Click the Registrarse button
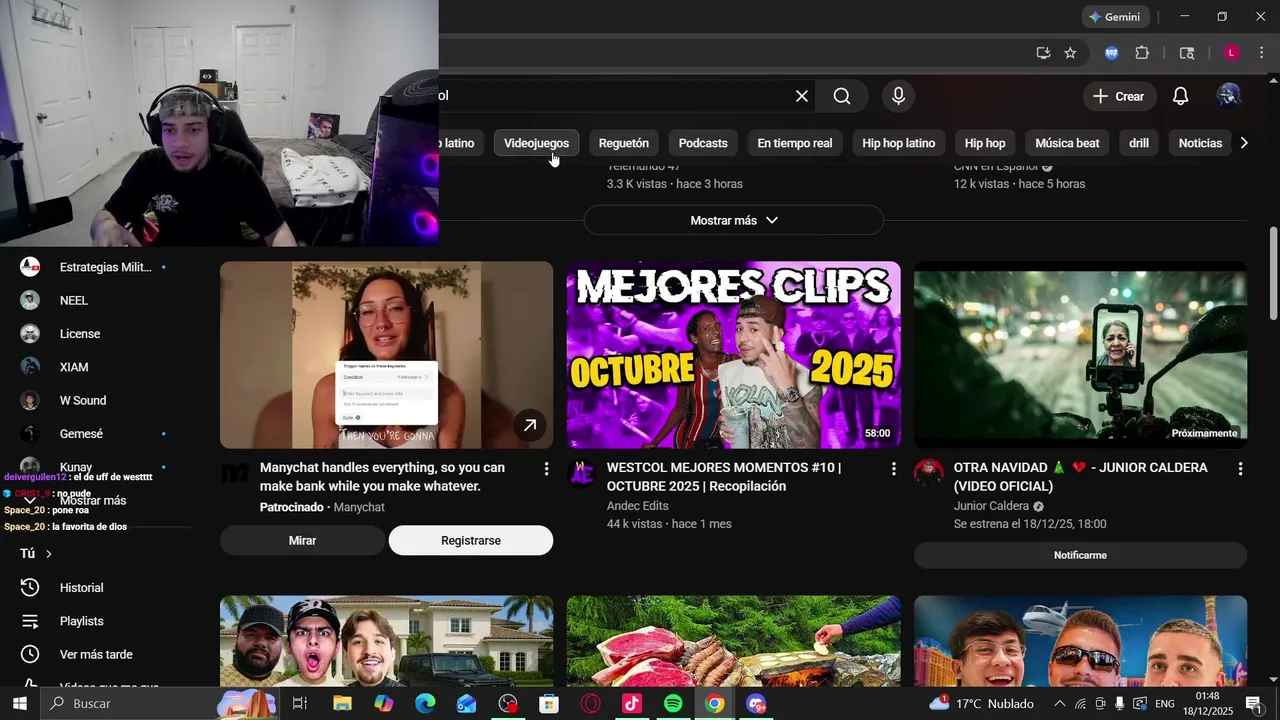The width and height of the screenshot is (1280, 720). 471,540
